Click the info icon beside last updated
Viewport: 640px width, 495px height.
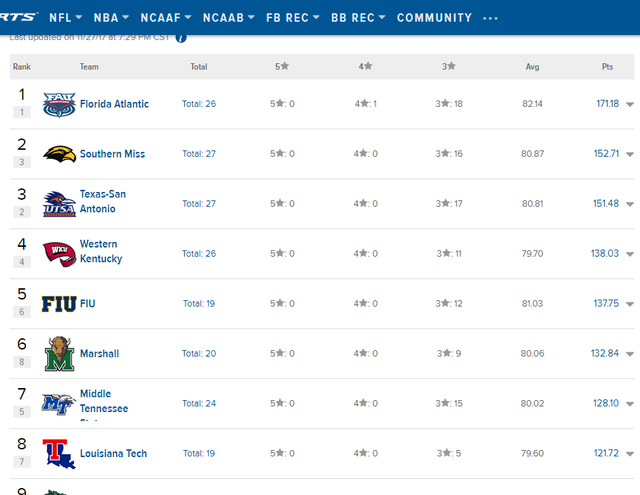pos(181,38)
